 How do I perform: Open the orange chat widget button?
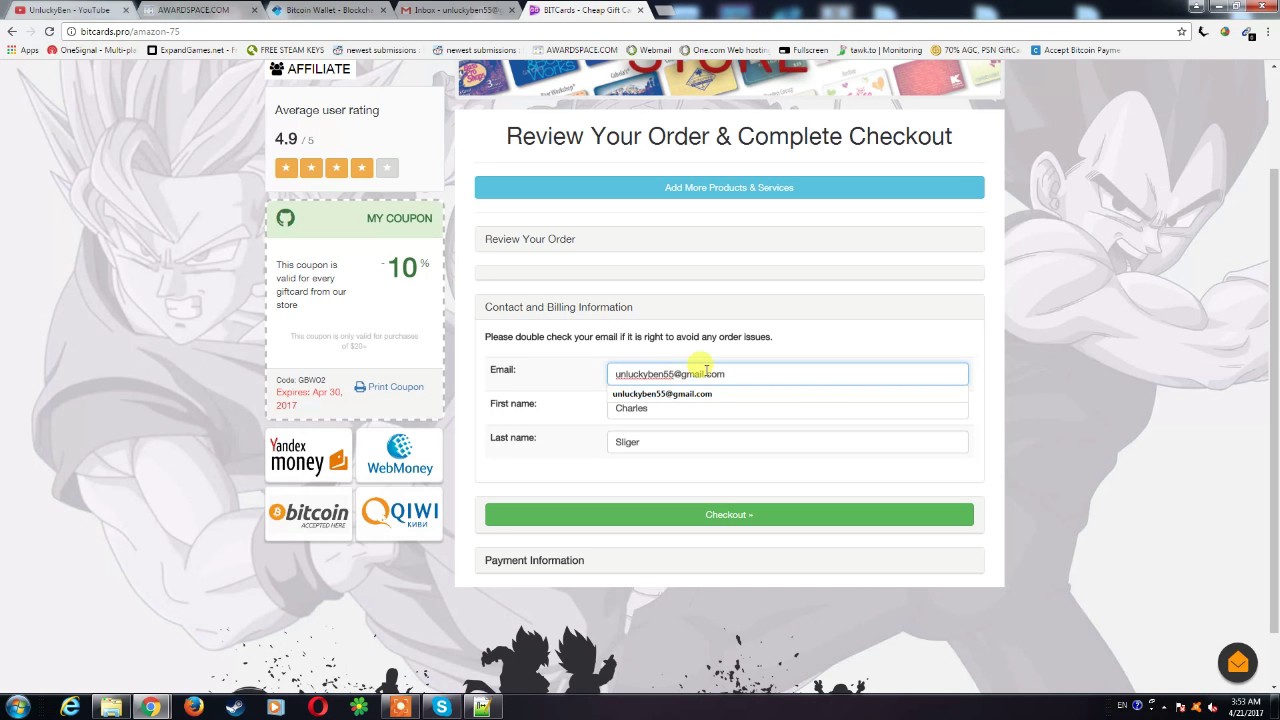tap(1237, 662)
